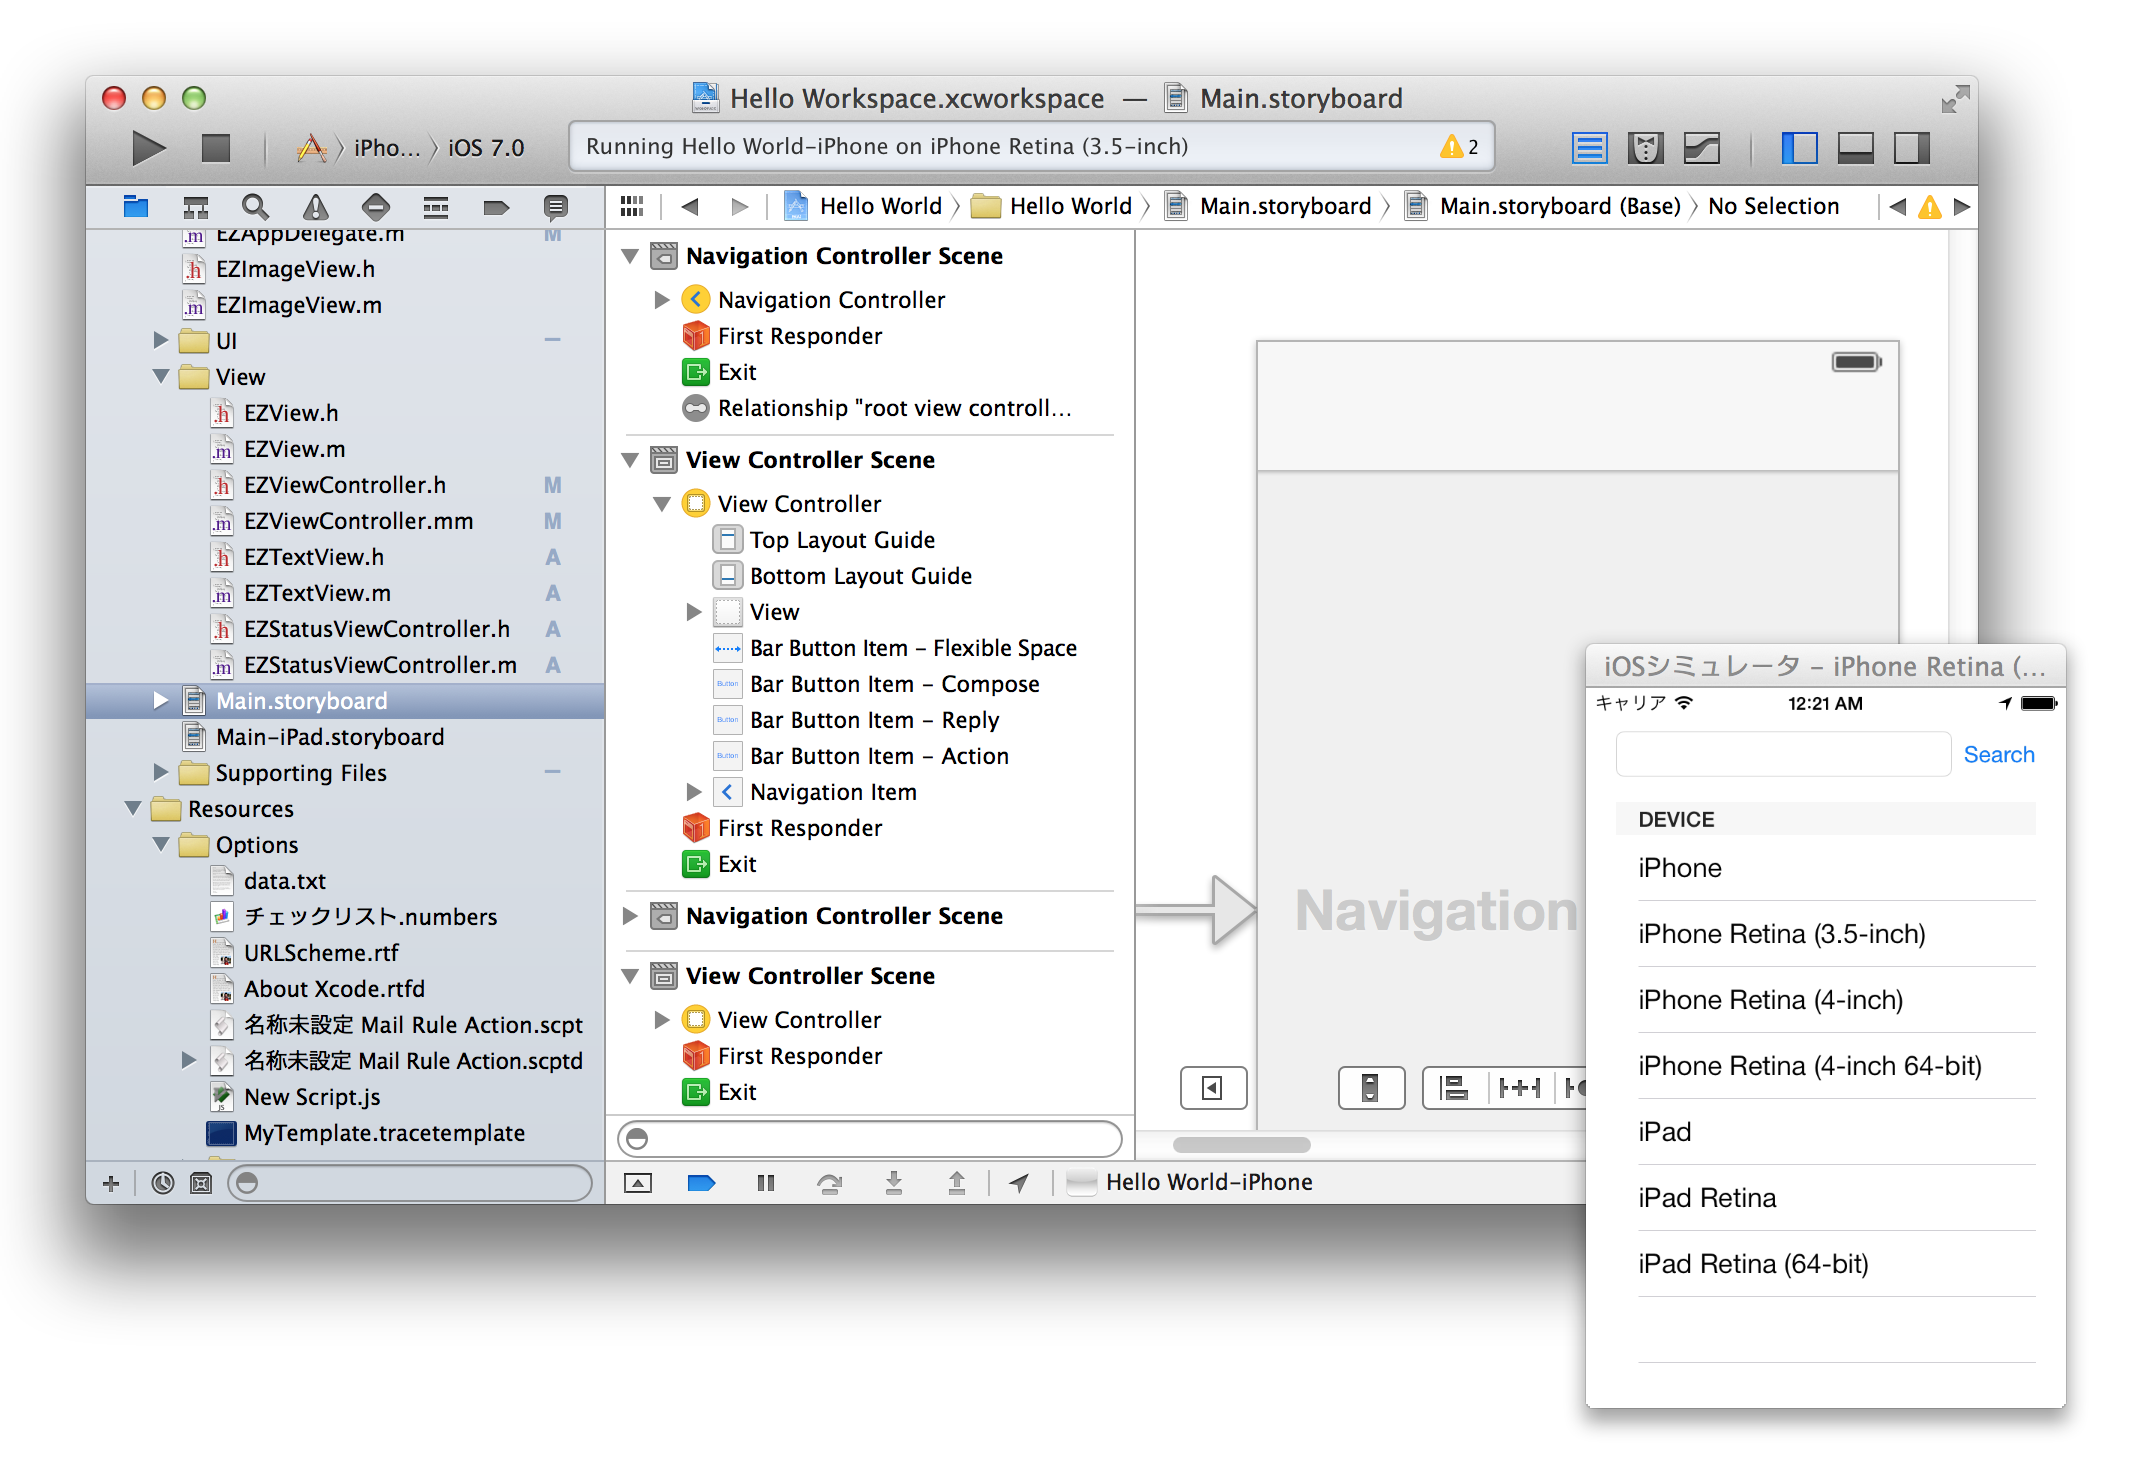Open EZViewController.mm file
Image resolution: width=2152 pixels, height=1478 pixels.
358,521
